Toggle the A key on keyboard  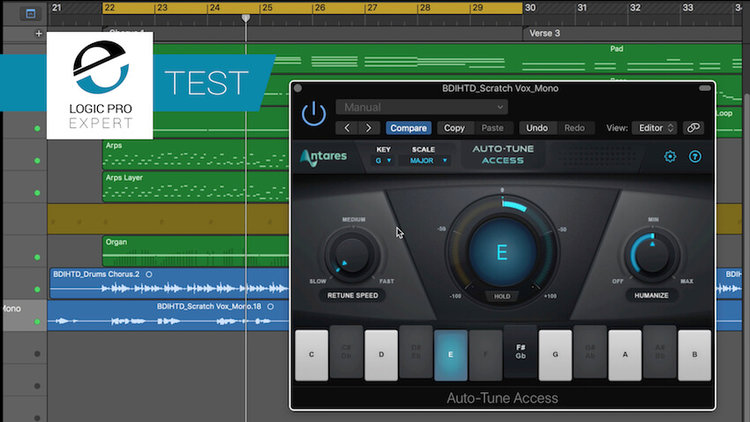pyautogui.click(x=625, y=355)
